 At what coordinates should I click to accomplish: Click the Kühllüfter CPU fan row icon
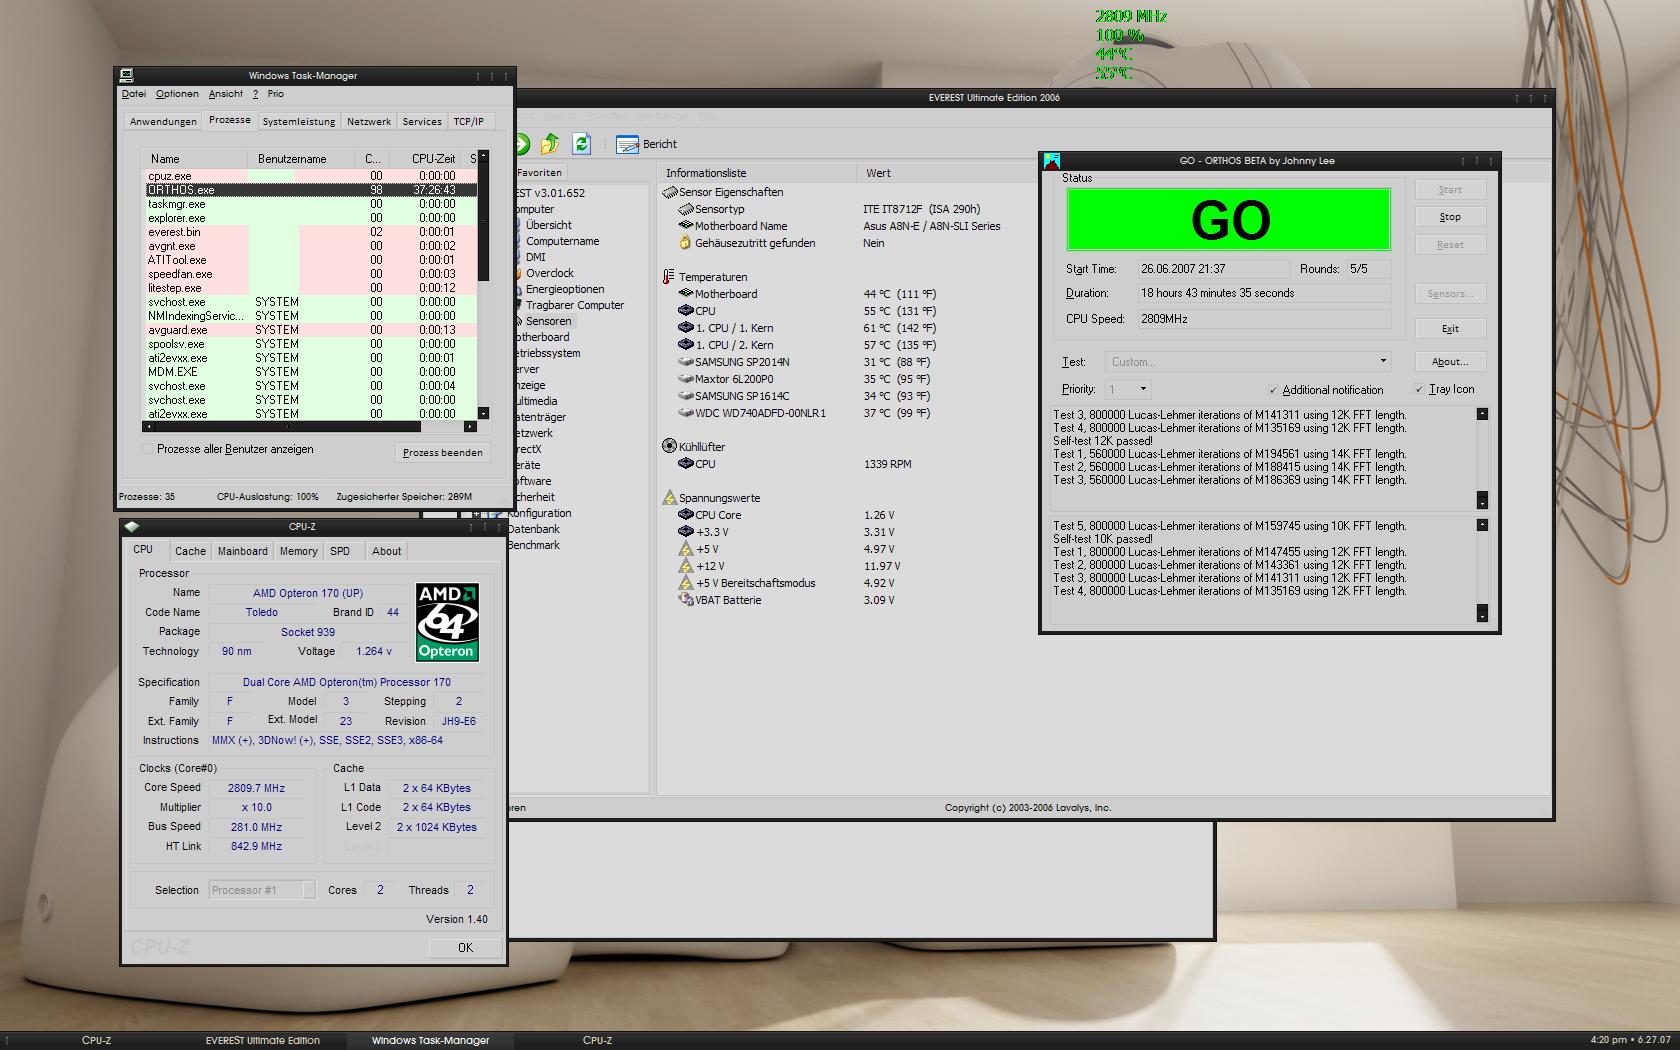coord(685,463)
